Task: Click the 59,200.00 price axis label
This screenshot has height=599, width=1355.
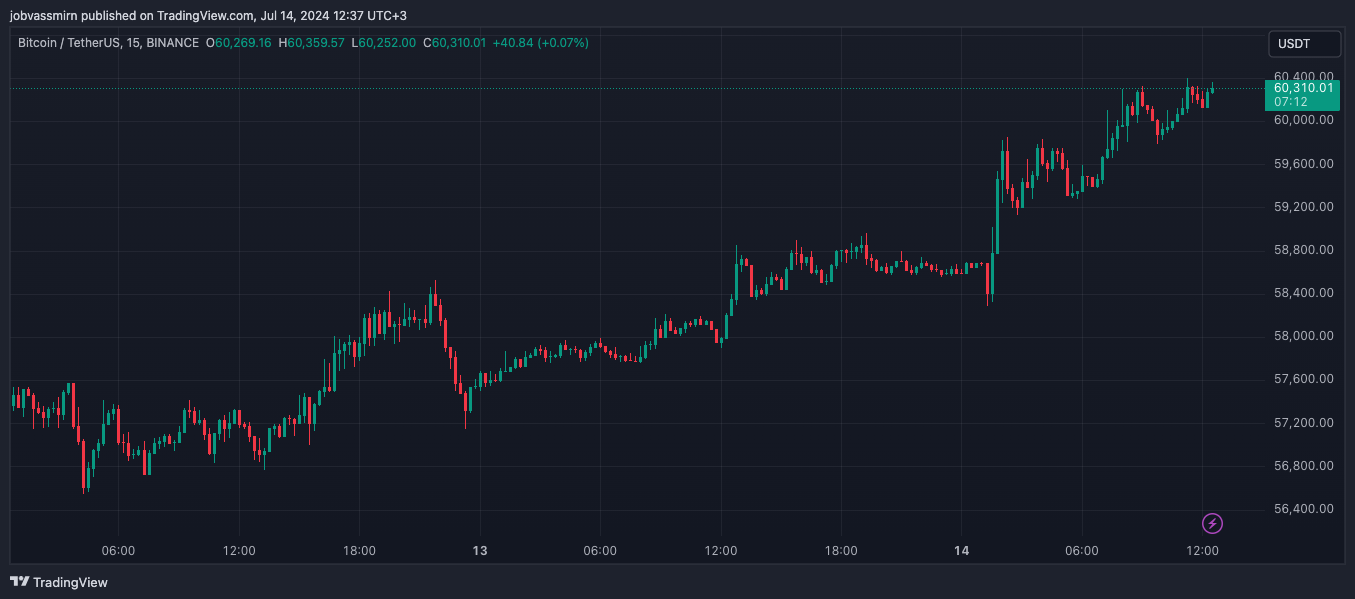Action: [x=1303, y=207]
